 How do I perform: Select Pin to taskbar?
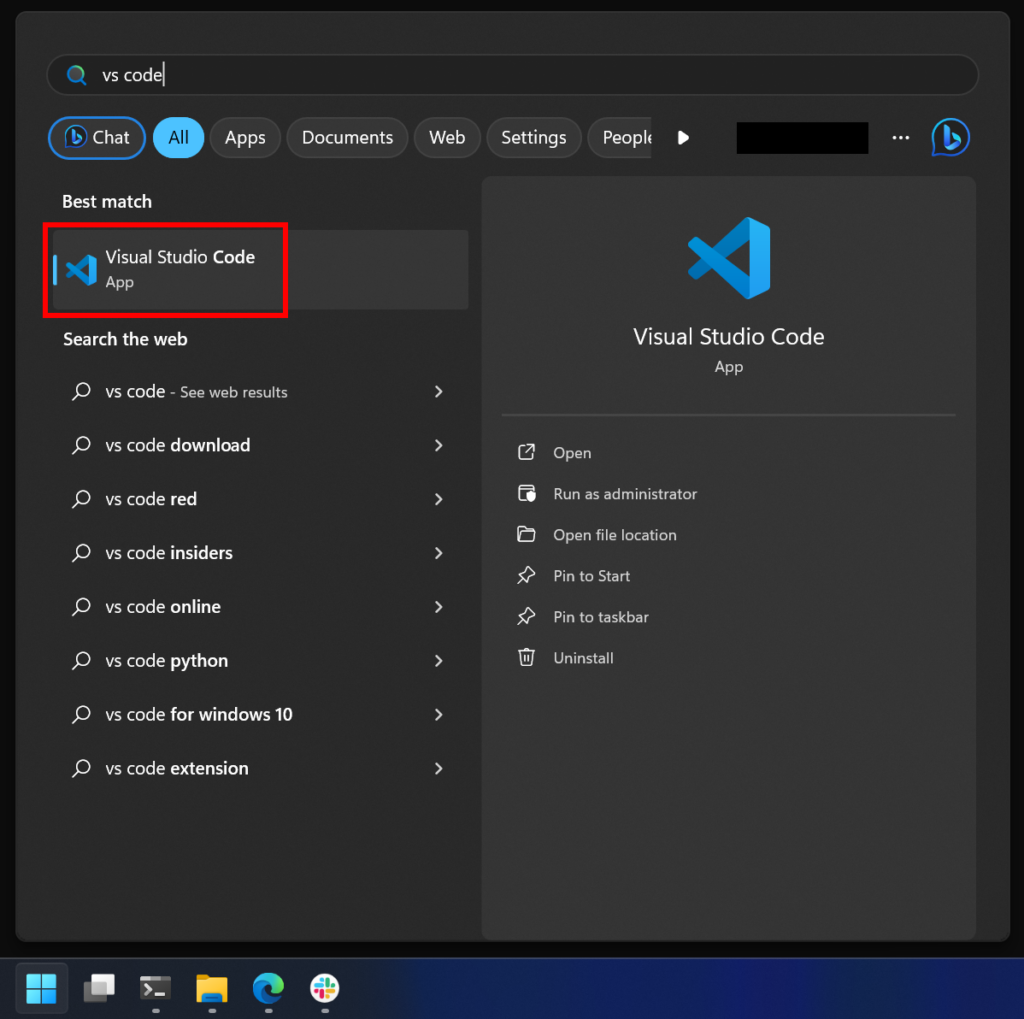[601, 617]
